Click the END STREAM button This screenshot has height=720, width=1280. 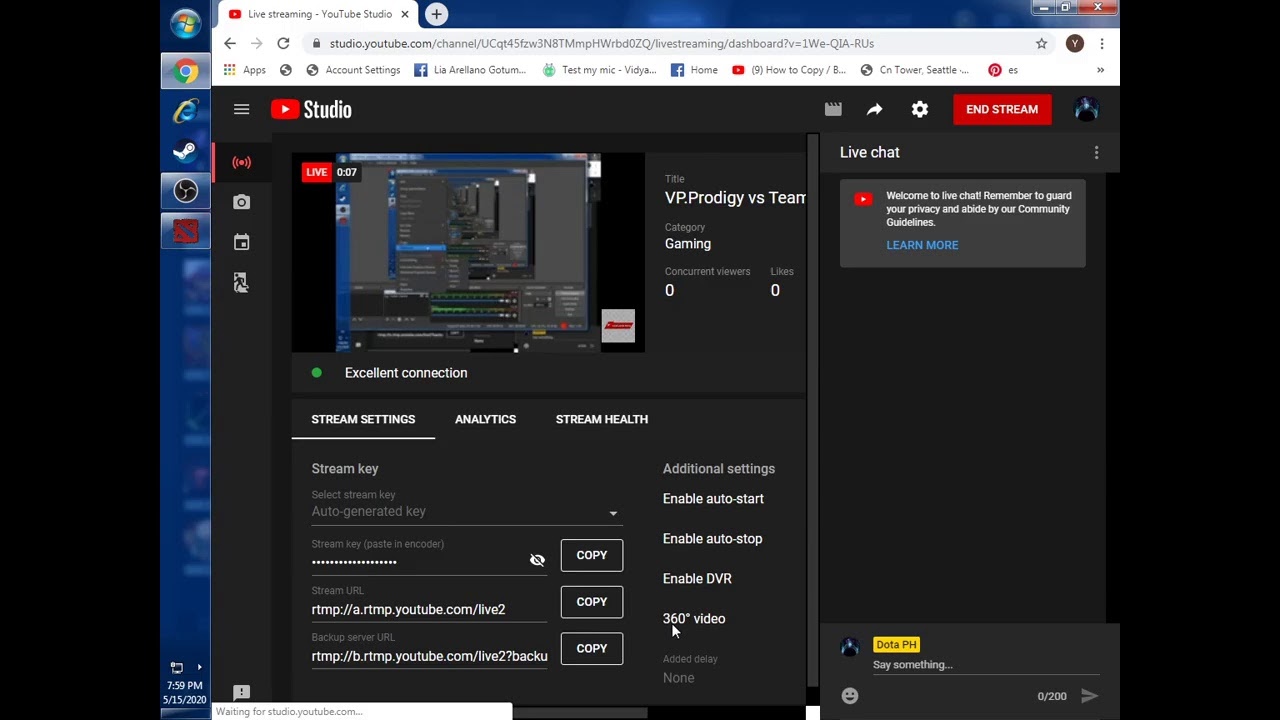coord(1002,109)
